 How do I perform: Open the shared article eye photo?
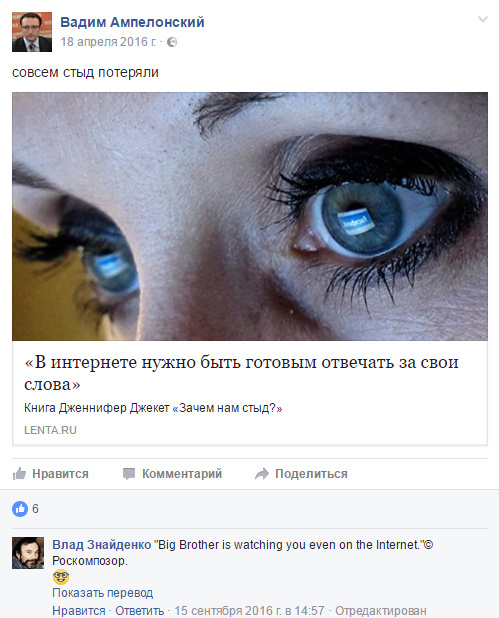point(250,216)
